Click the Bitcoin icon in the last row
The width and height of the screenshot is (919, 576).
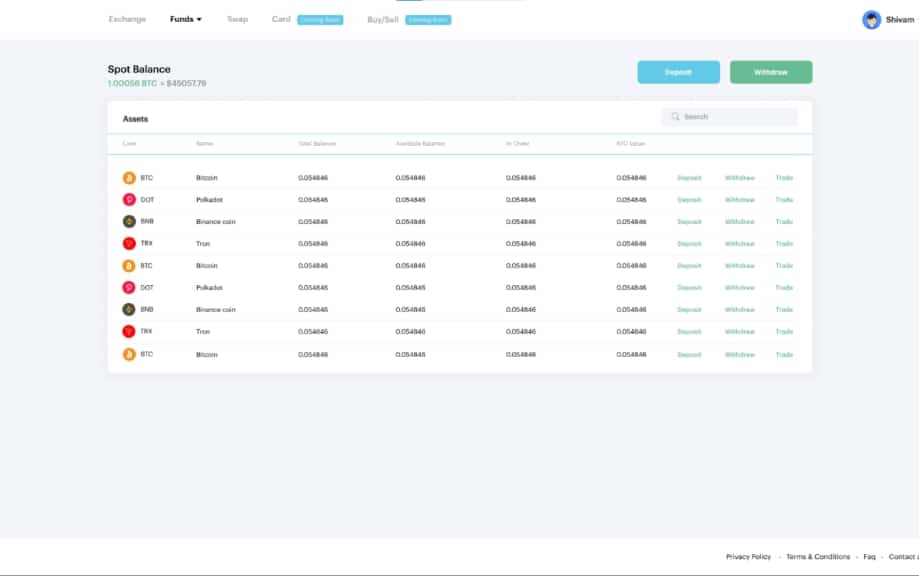[129, 354]
